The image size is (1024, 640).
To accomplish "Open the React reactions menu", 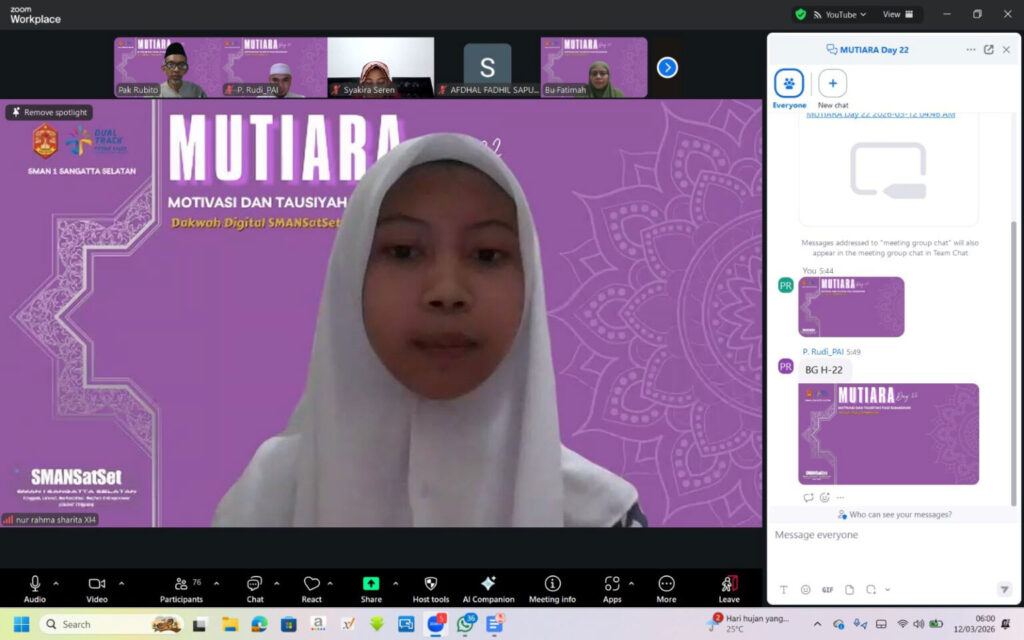I will click(x=312, y=585).
